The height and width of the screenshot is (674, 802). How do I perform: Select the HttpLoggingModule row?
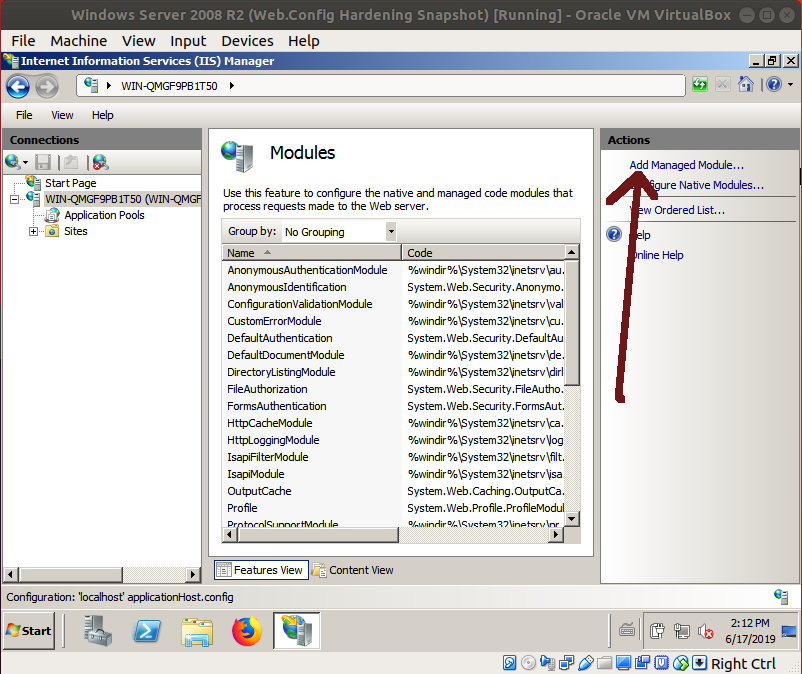click(393, 440)
